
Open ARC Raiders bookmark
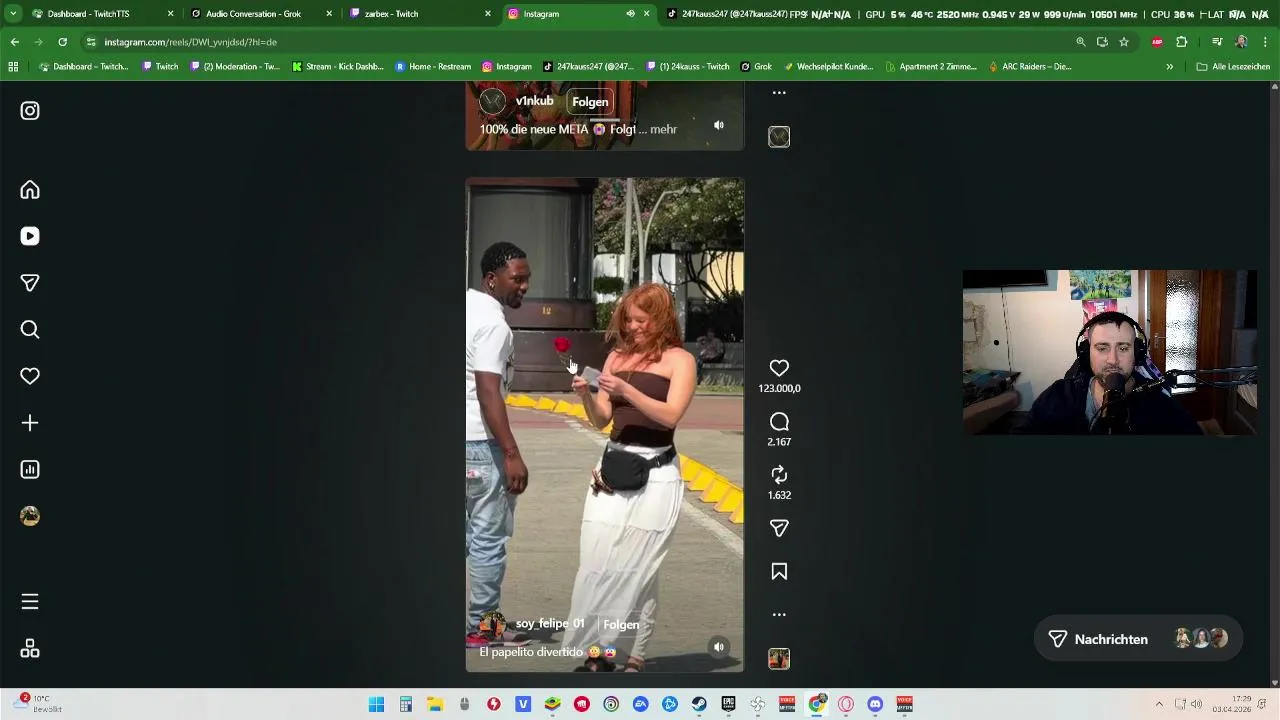tap(1030, 67)
